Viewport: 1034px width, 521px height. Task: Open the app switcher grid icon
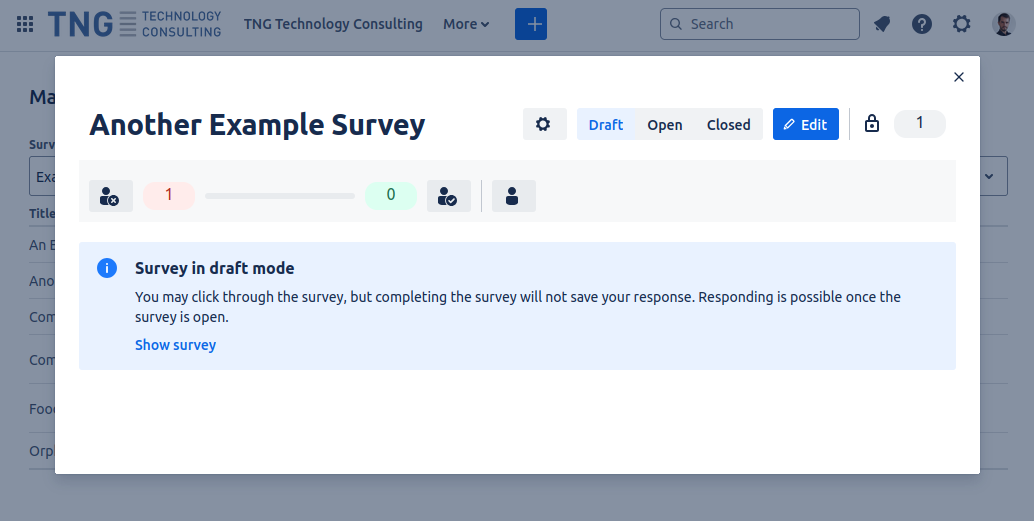(26, 24)
